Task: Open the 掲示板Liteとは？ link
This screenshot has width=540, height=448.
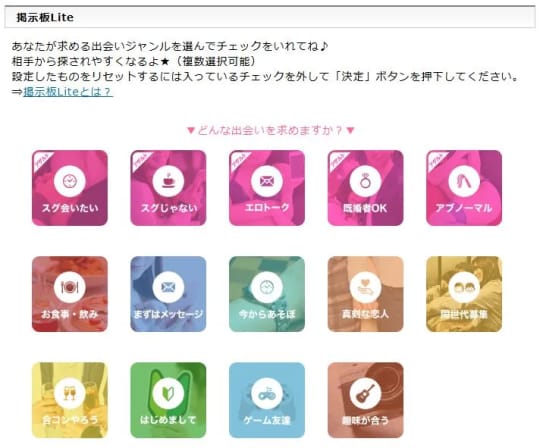Action: tap(68, 92)
